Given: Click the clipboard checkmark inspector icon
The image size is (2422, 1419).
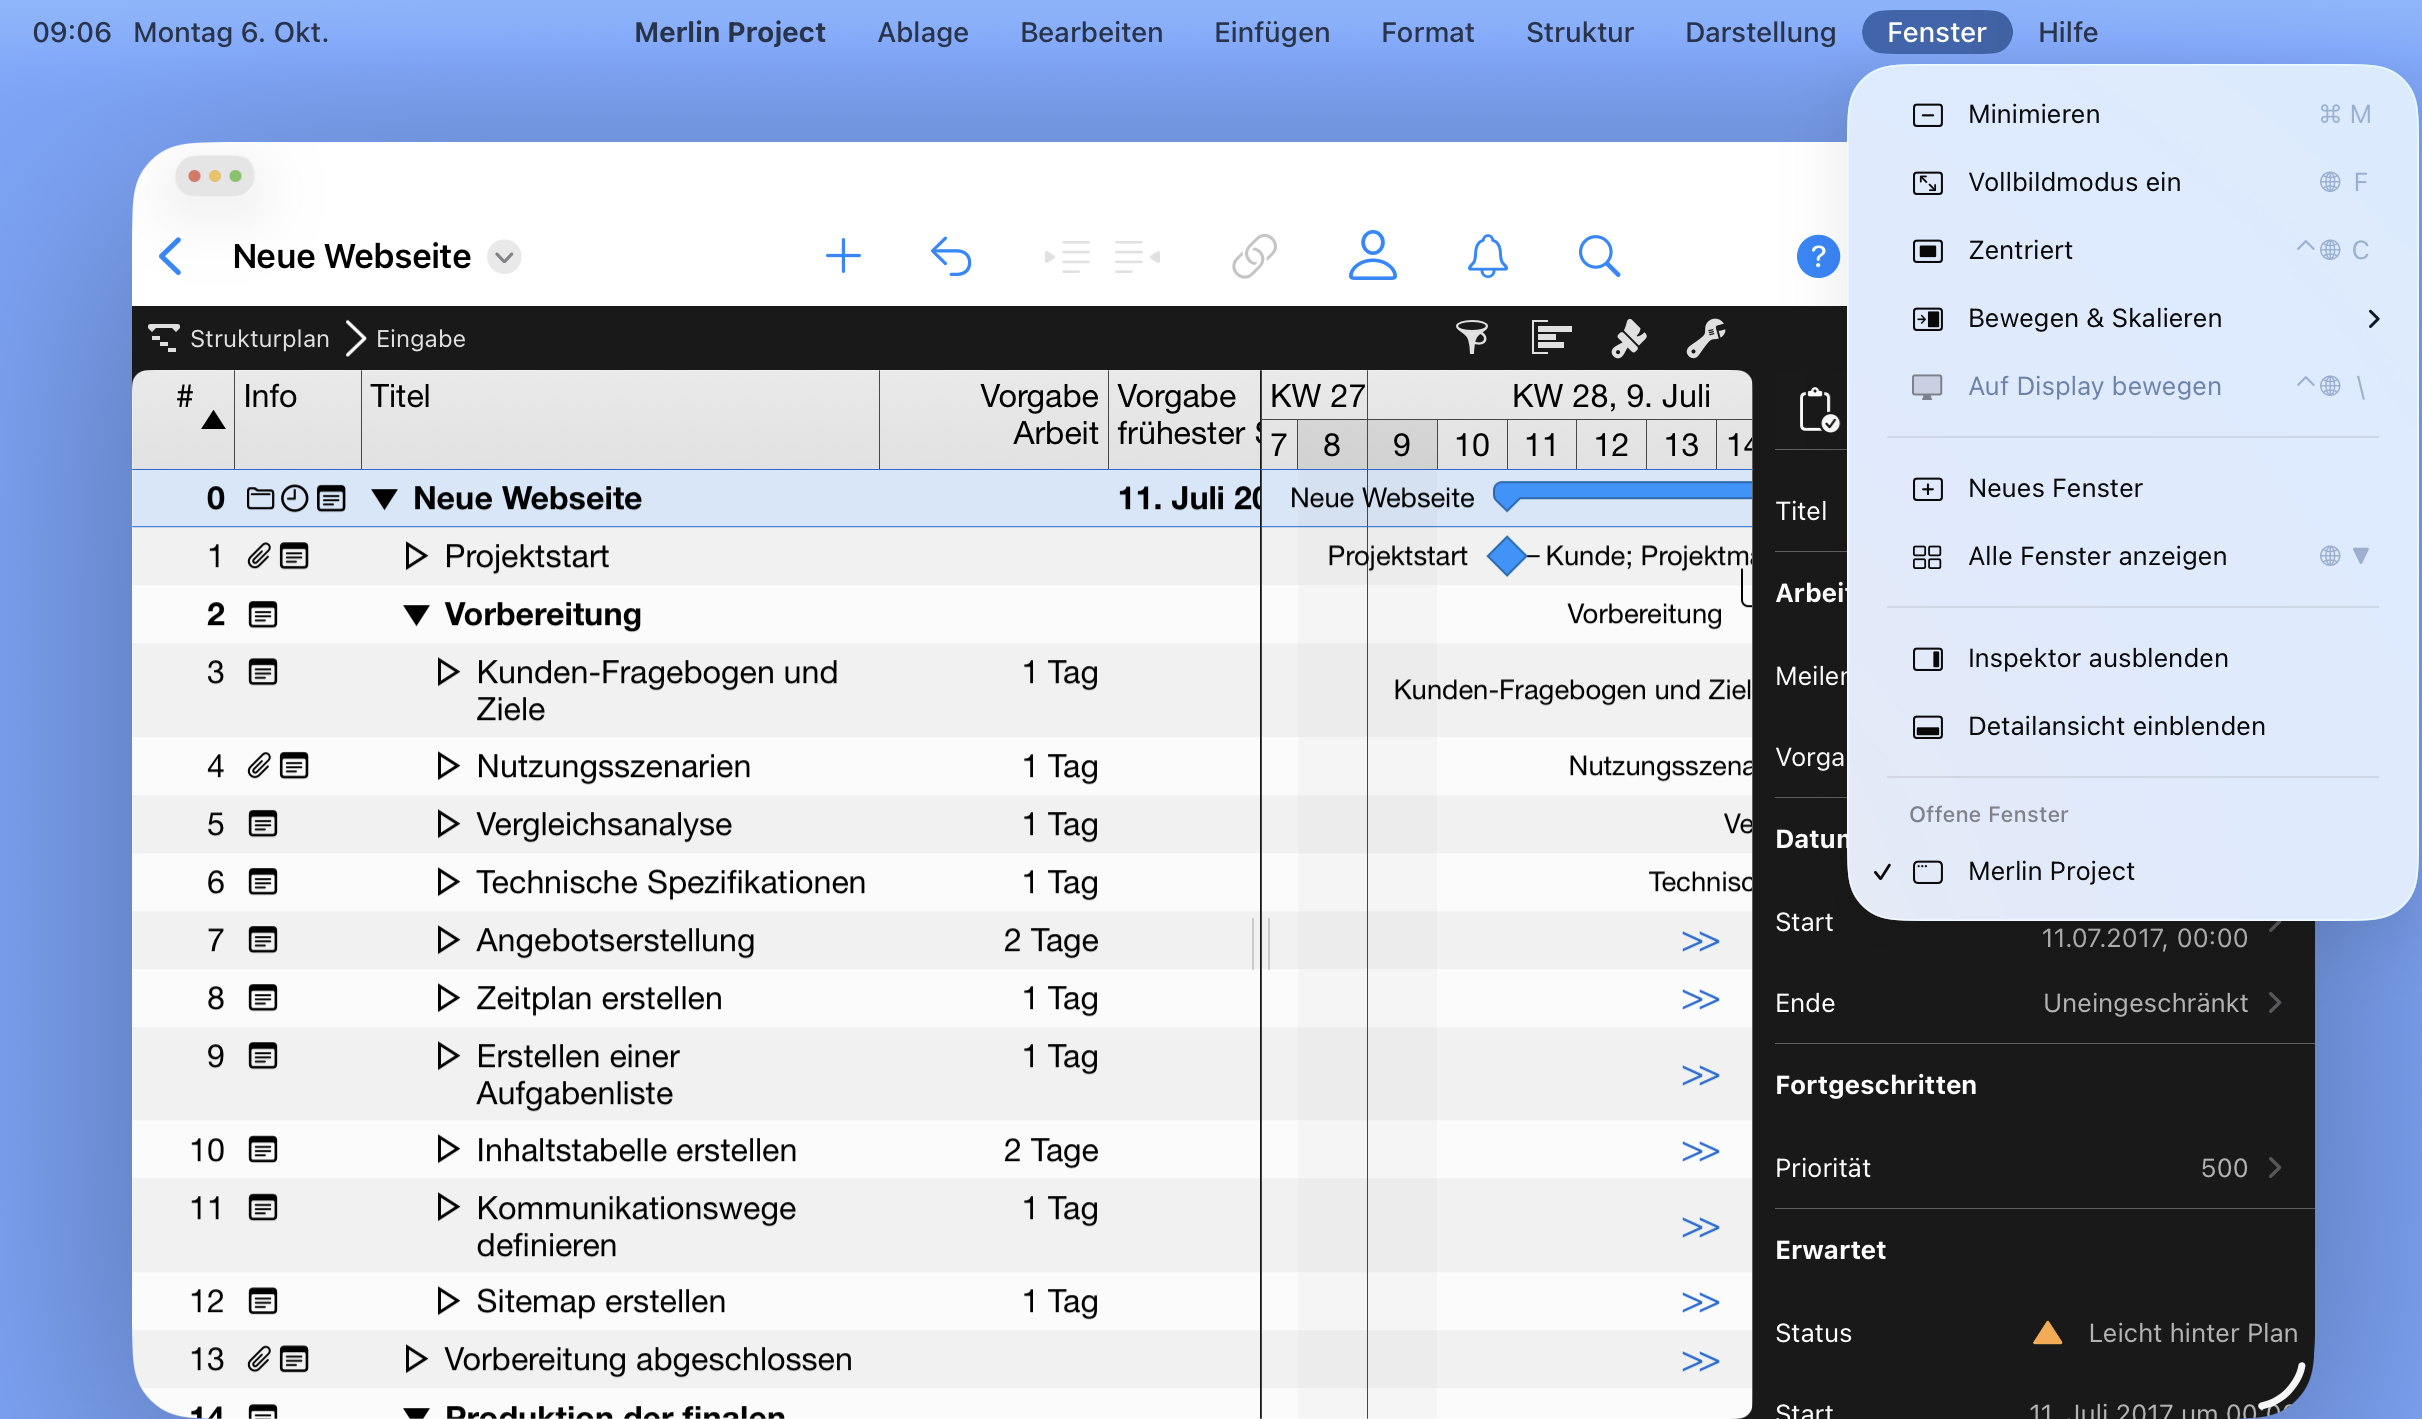Looking at the screenshot, I should point(1816,410).
